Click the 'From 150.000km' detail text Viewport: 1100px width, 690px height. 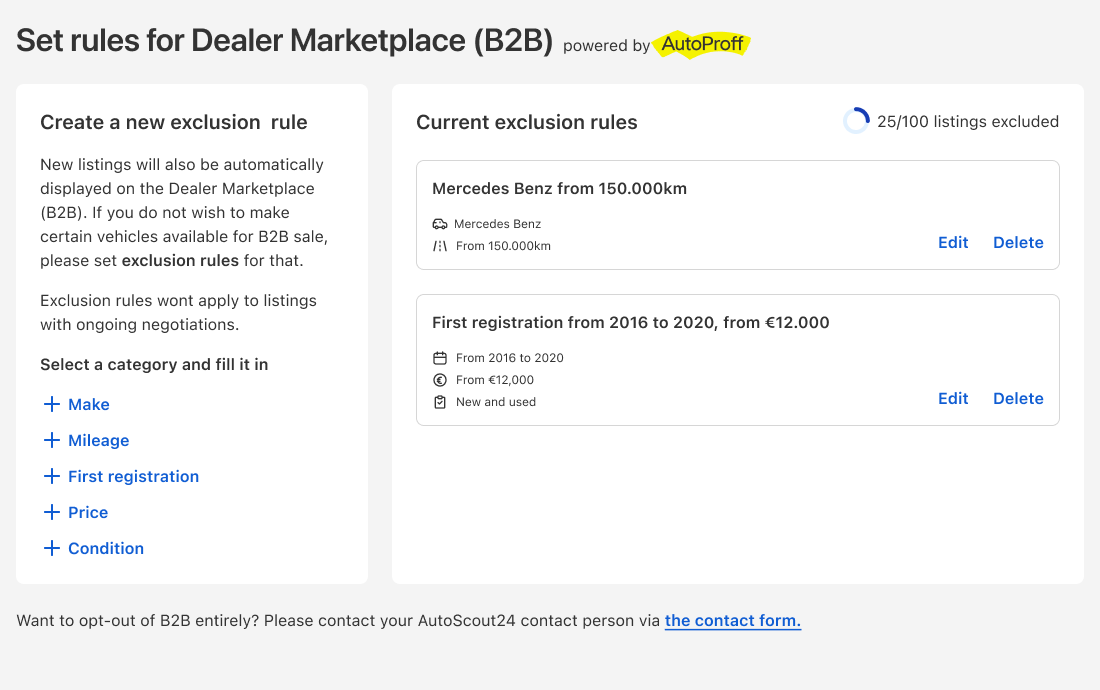click(x=503, y=246)
